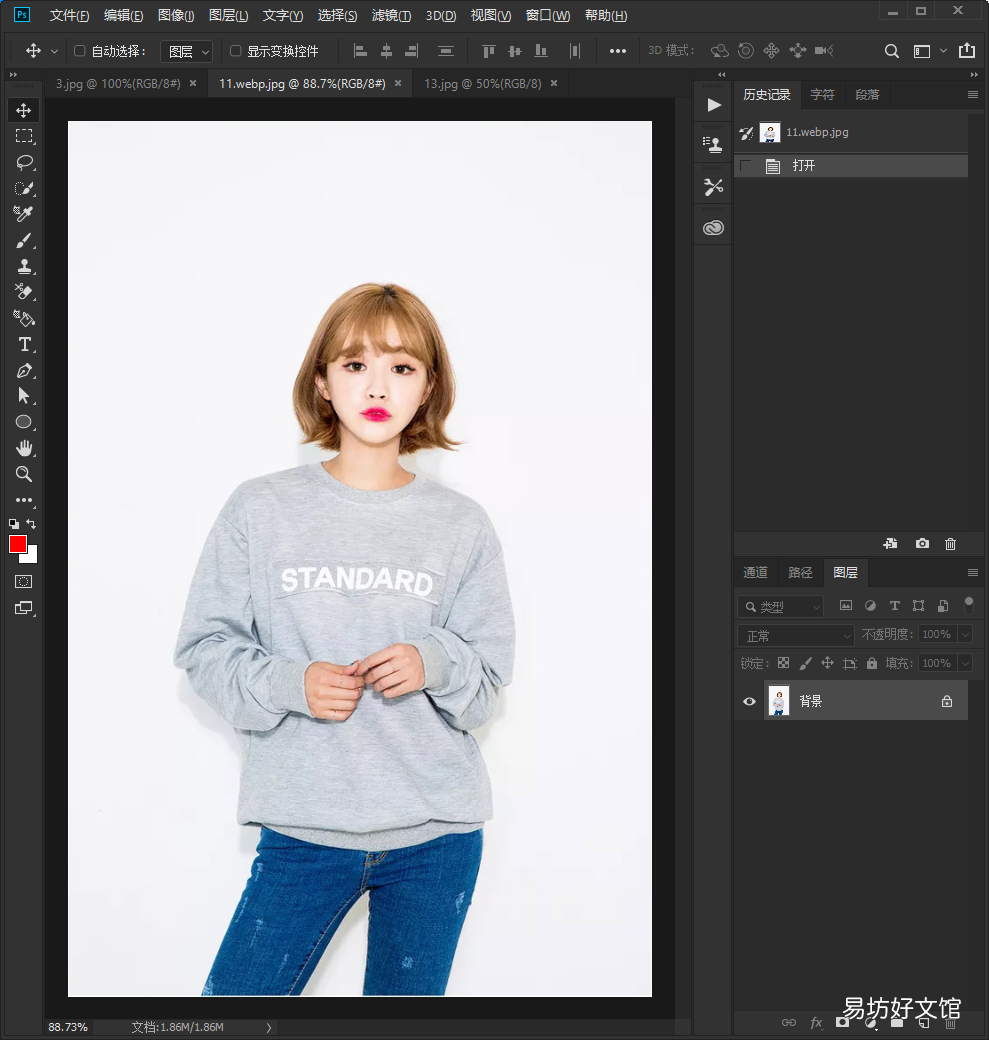Select the Hand tool
989x1040 pixels.
point(24,448)
